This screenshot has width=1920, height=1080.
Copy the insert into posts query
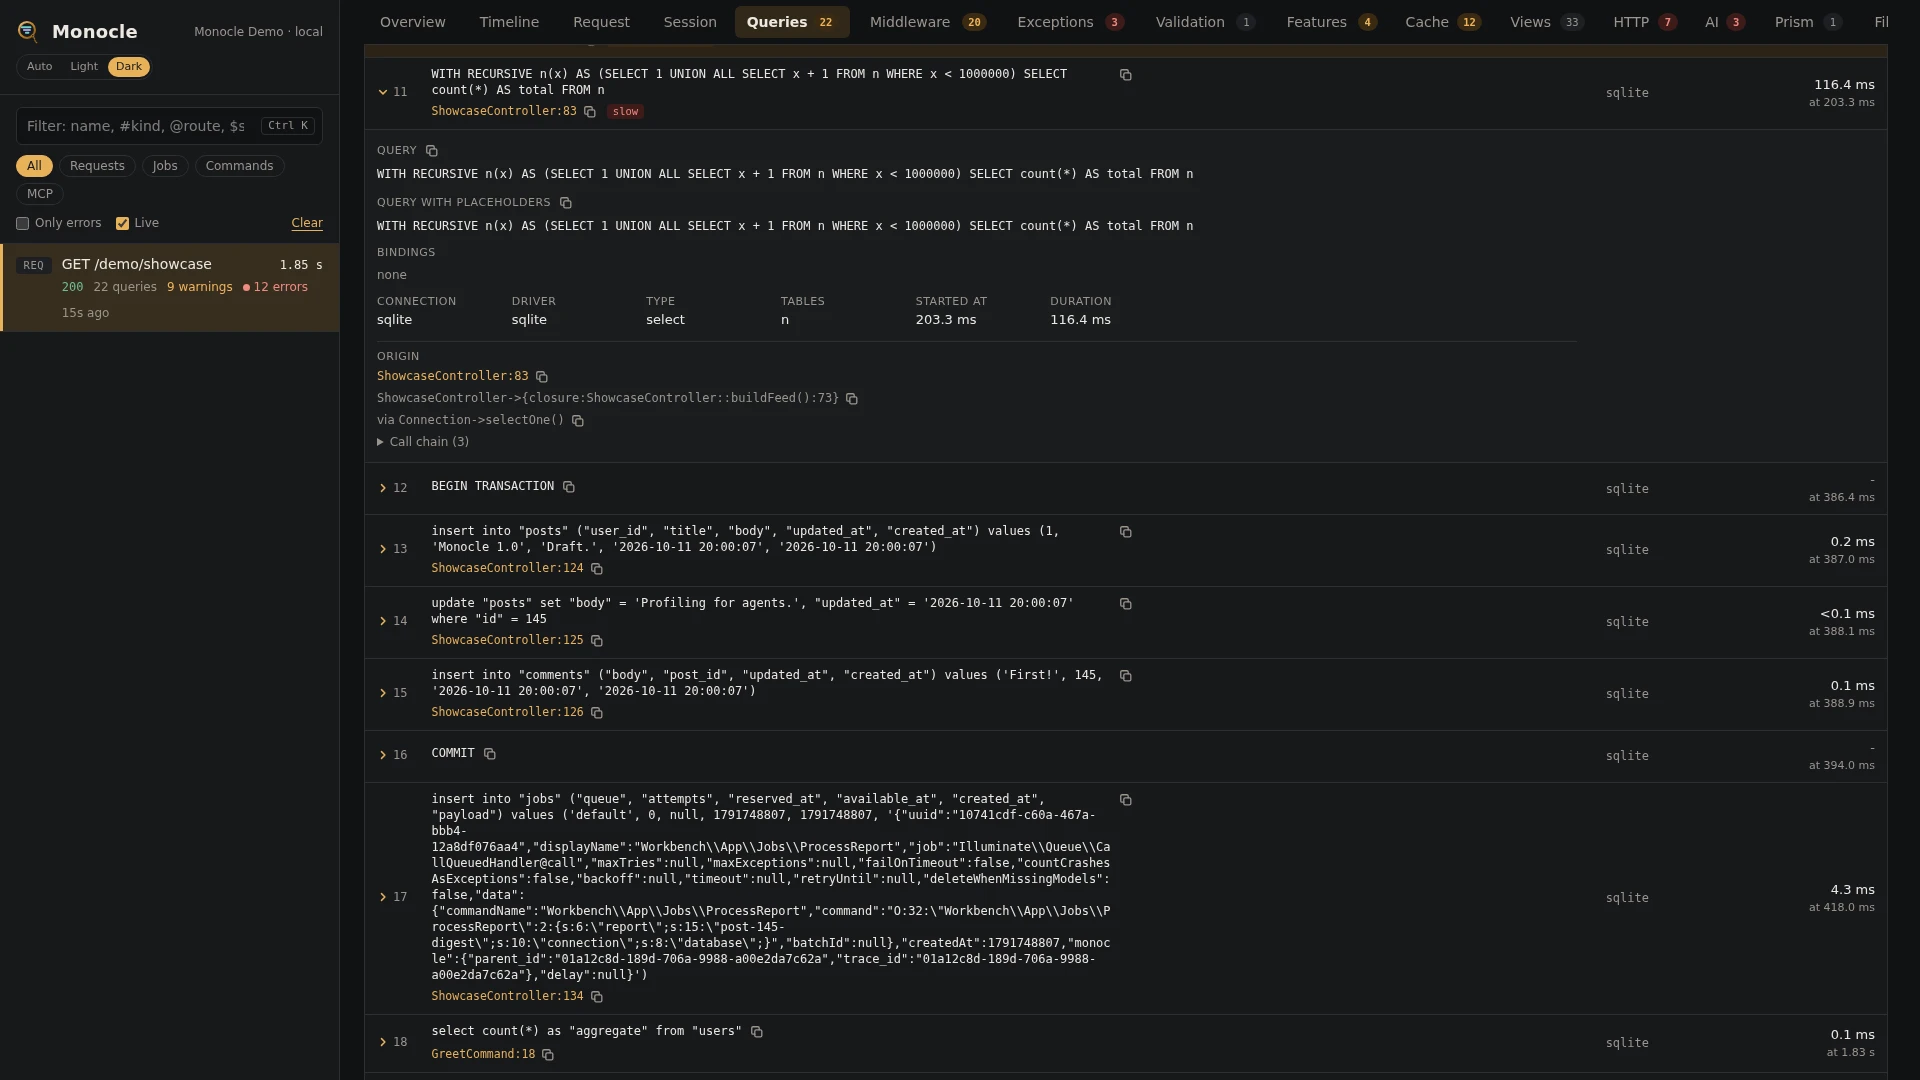(x=1125, y=532)
